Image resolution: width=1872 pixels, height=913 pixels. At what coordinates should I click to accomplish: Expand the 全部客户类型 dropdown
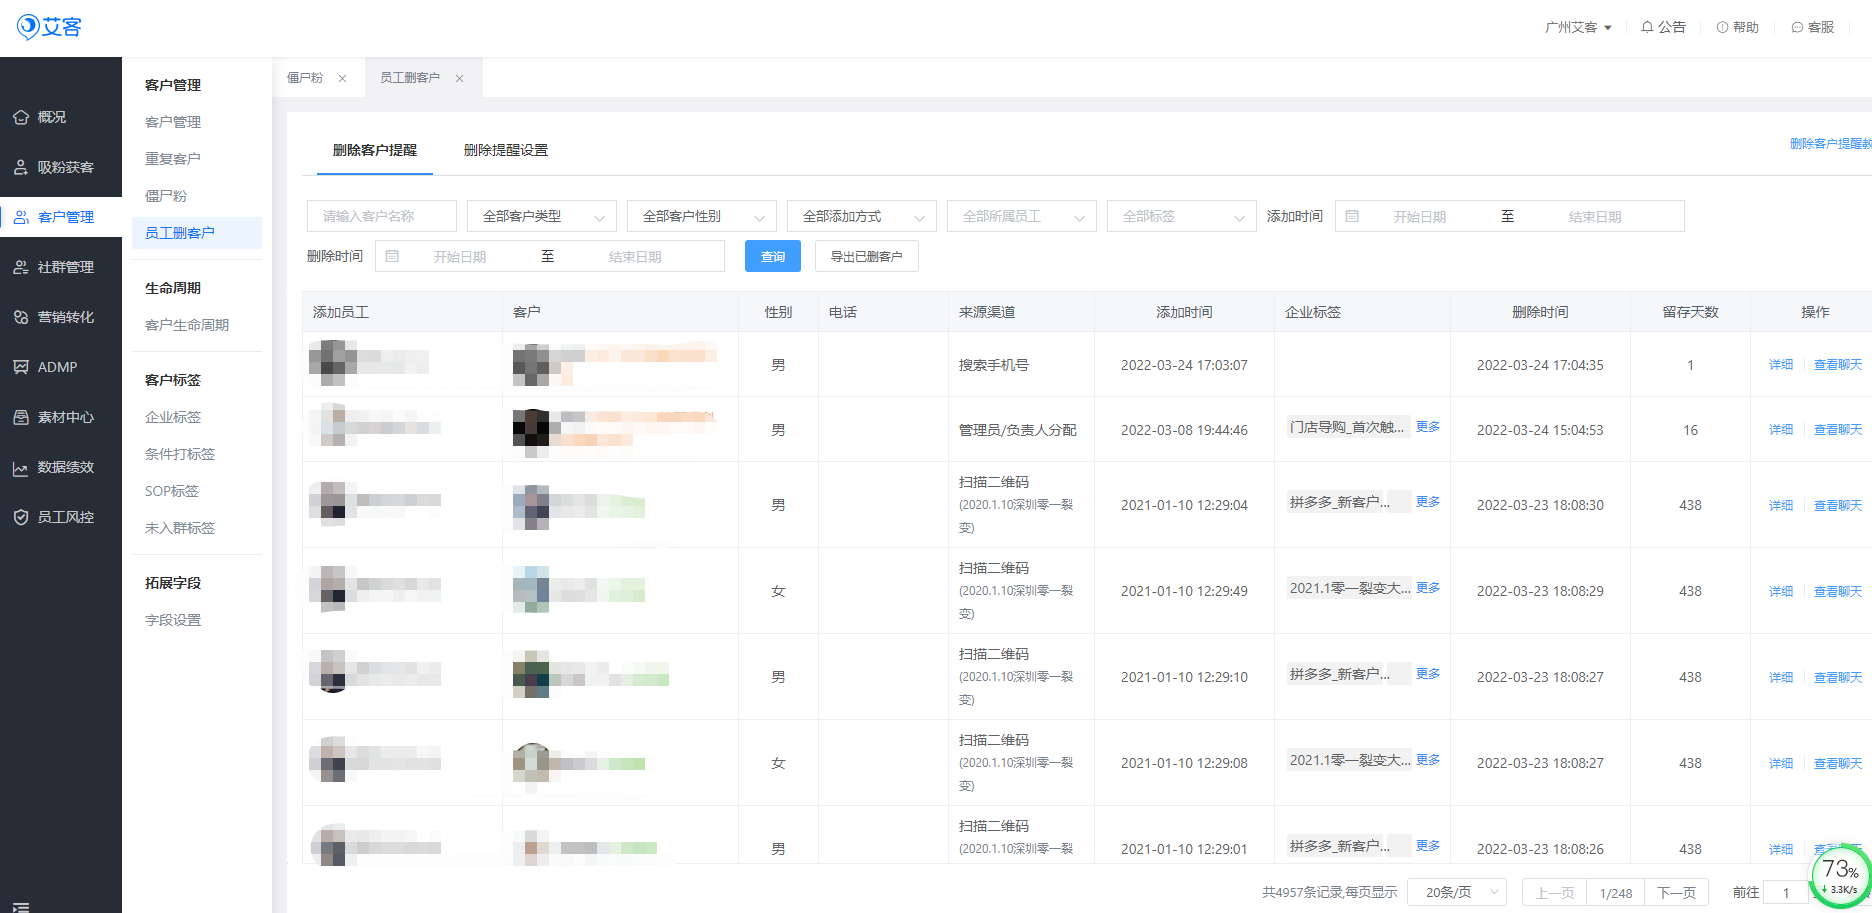click(x=541, y=216)
